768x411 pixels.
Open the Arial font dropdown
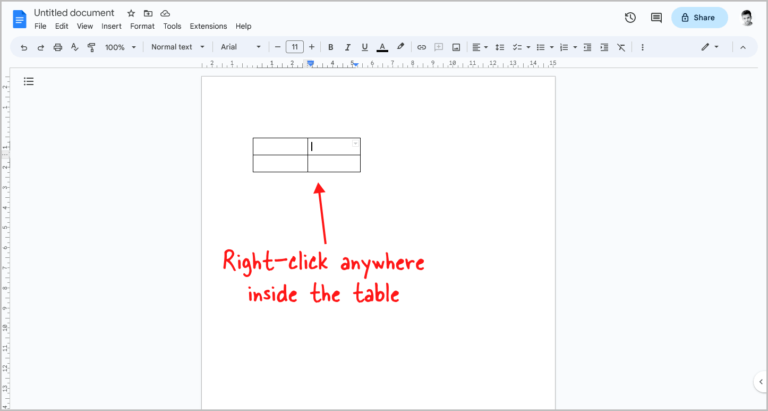click(240, 47)
